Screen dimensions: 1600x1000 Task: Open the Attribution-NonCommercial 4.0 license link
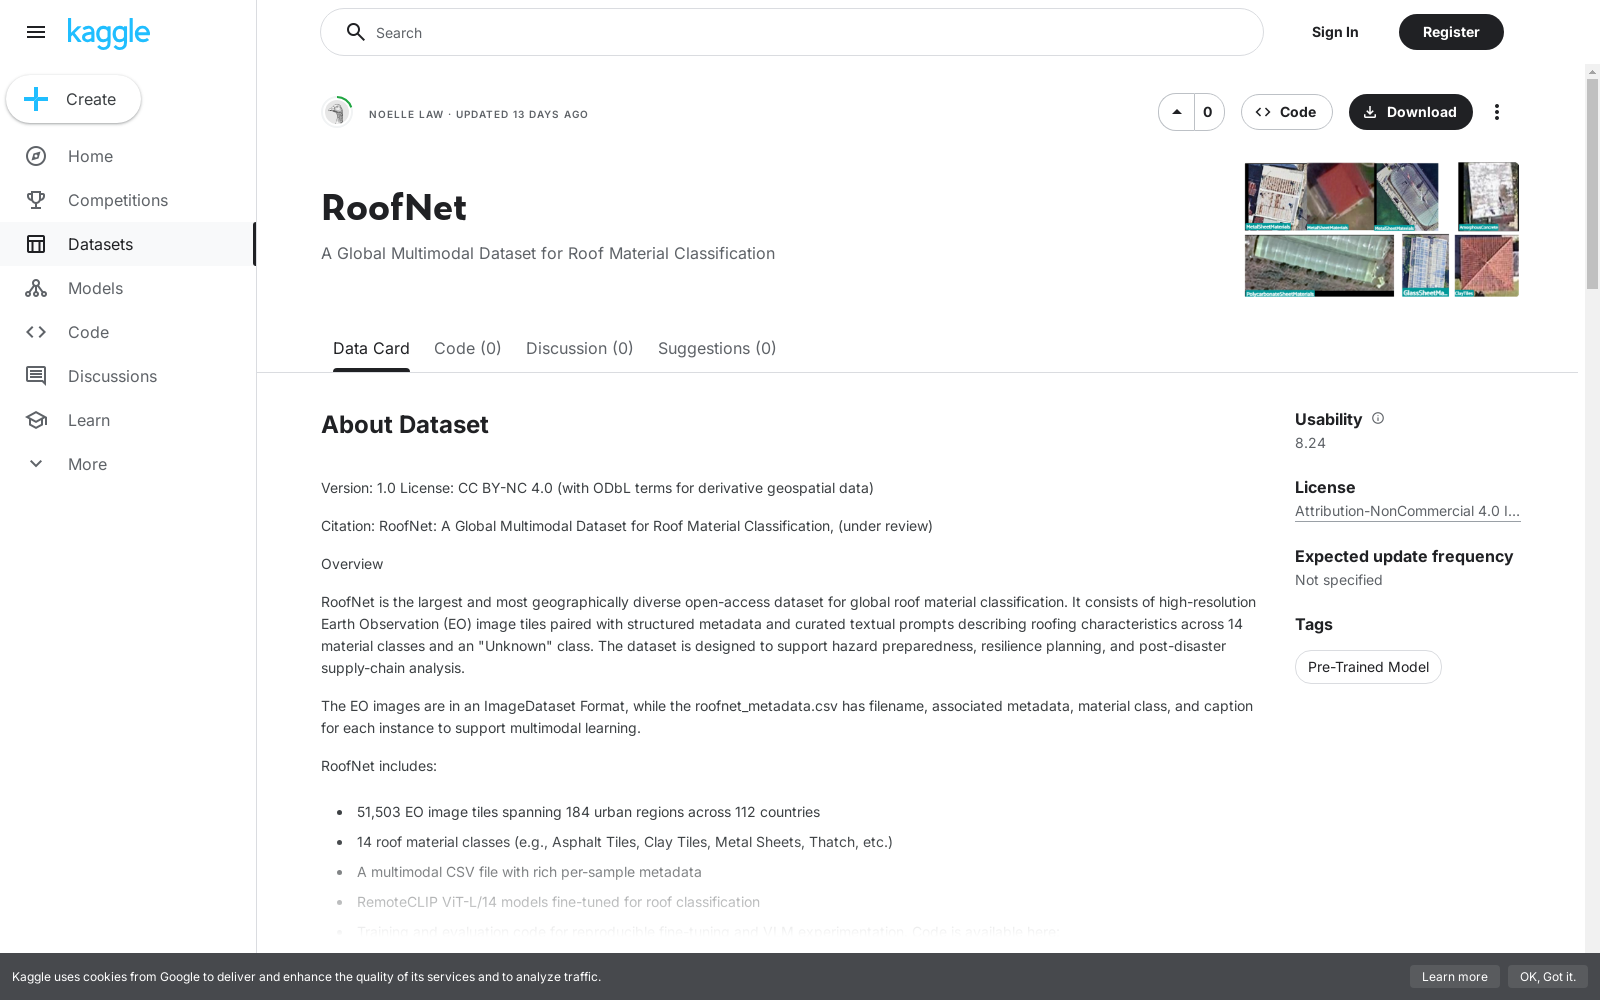pyautogui.click(x=1407, y=511)
